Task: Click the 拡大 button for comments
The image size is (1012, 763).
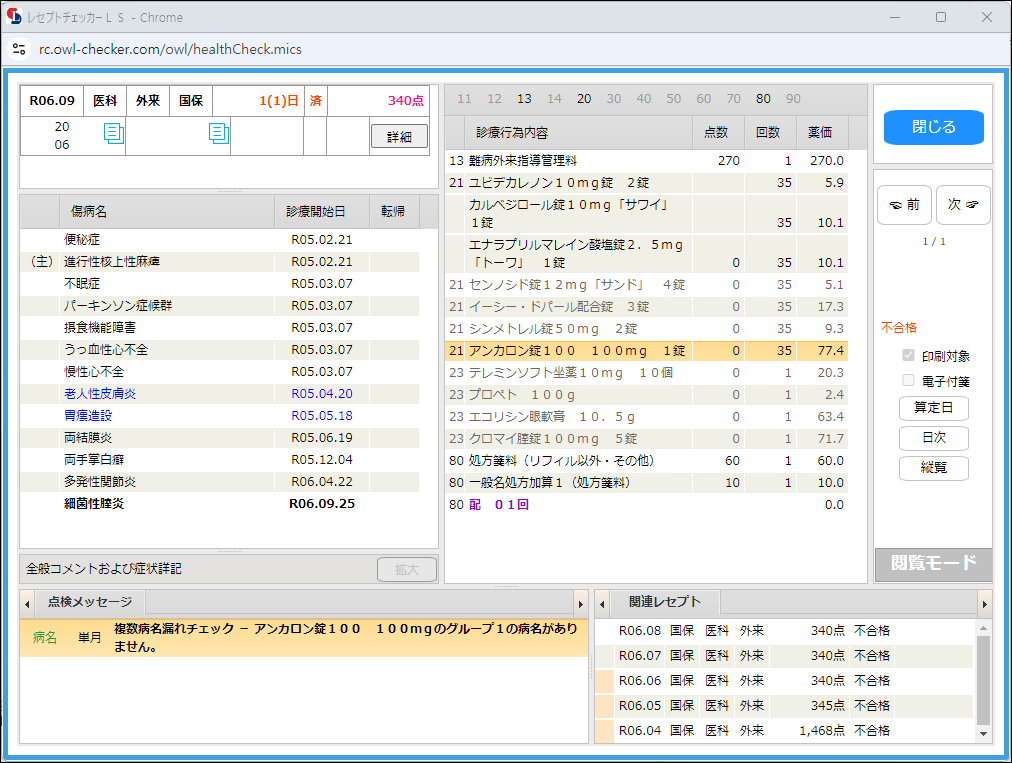Action: coord(407,569)
